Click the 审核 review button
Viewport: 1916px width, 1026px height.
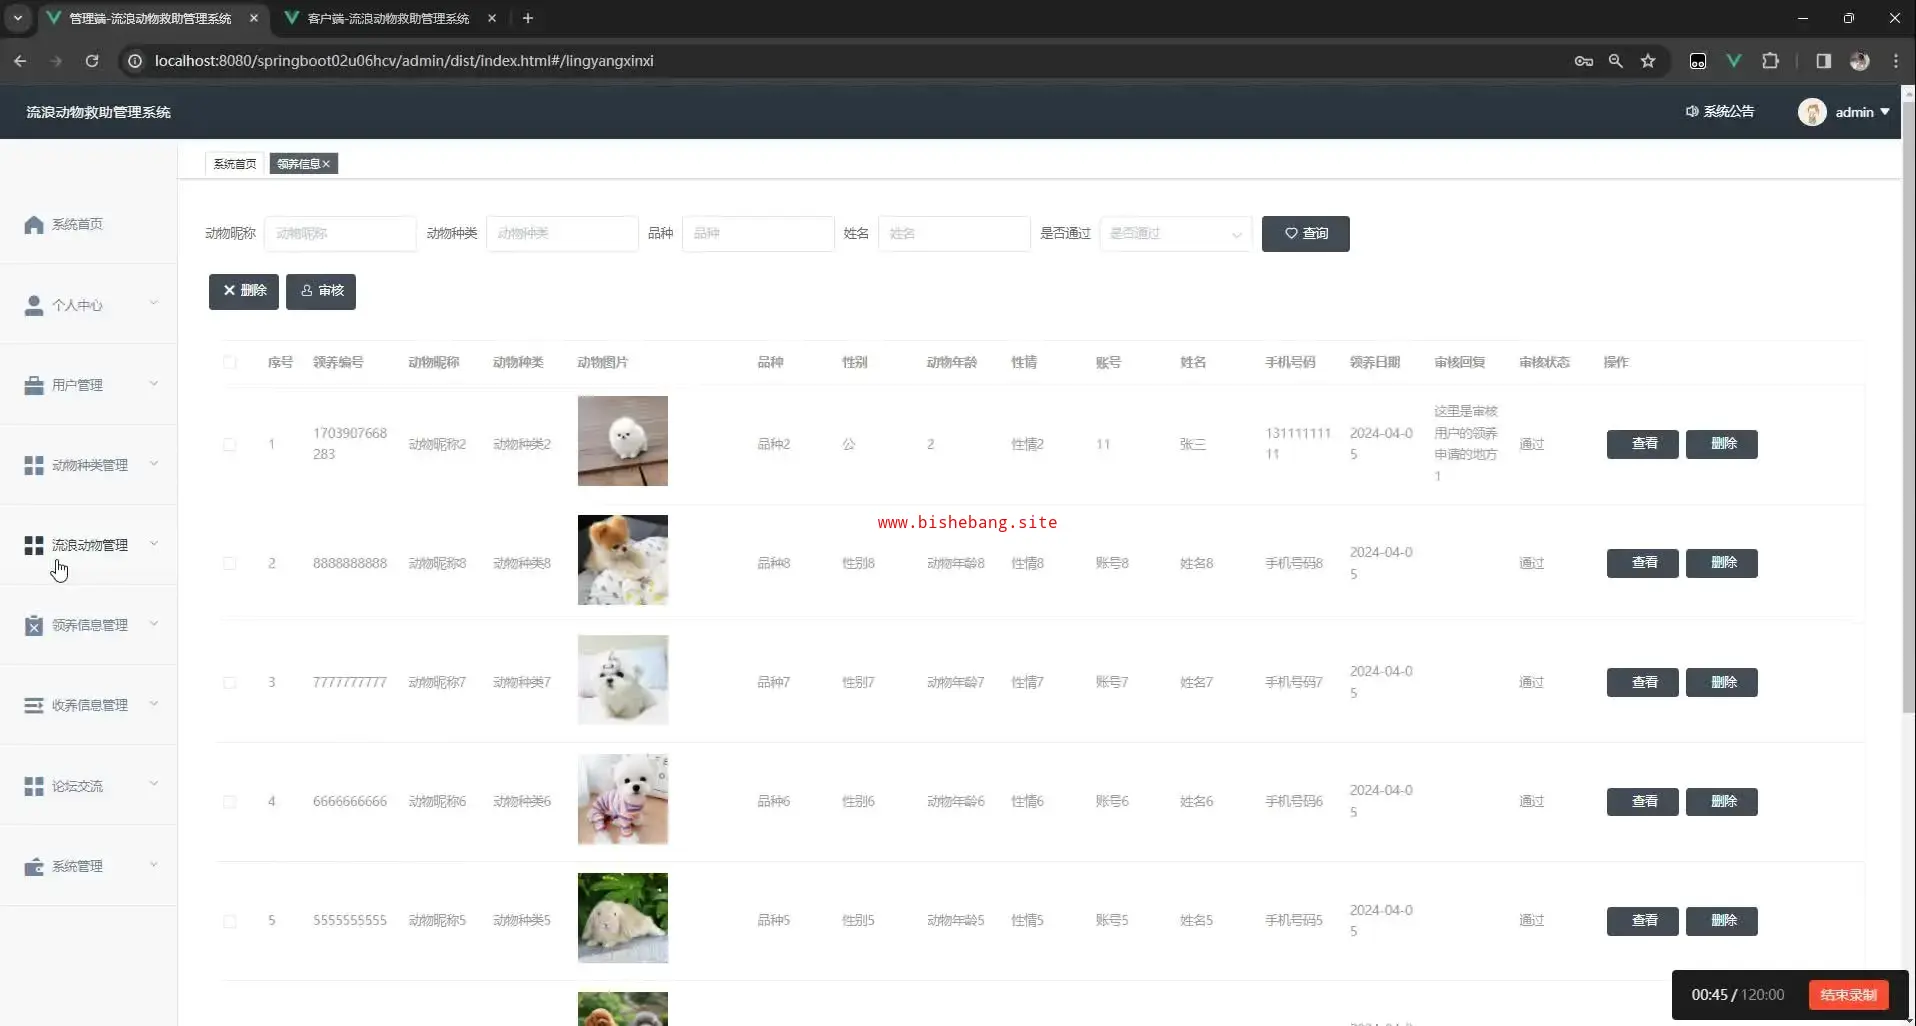(321, 291)
